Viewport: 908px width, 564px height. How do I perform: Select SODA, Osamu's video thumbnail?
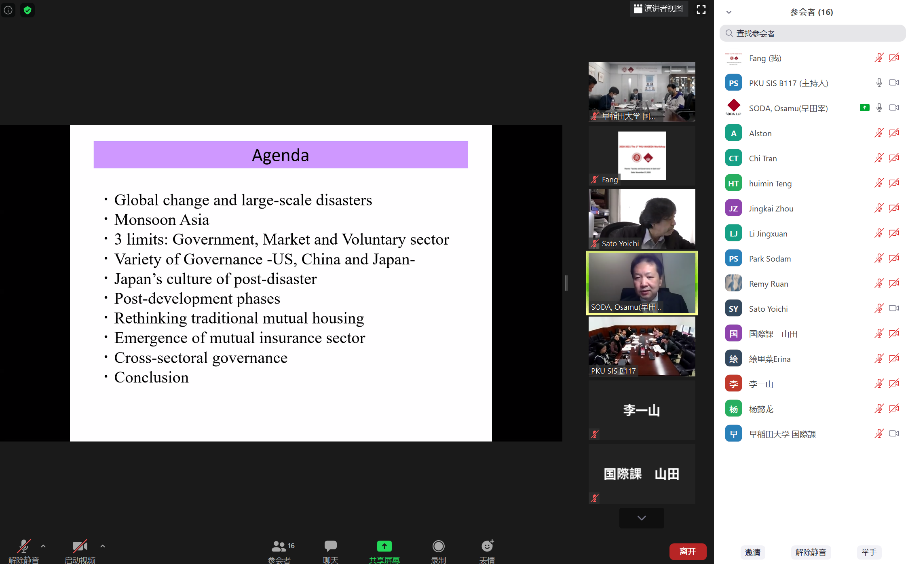tap(641, 283)
